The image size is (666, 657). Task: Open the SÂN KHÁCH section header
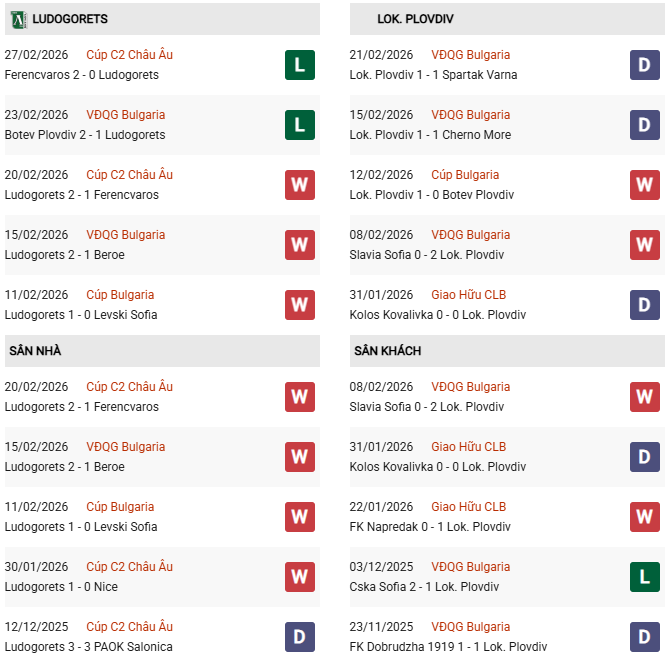[x=387, y=351]
